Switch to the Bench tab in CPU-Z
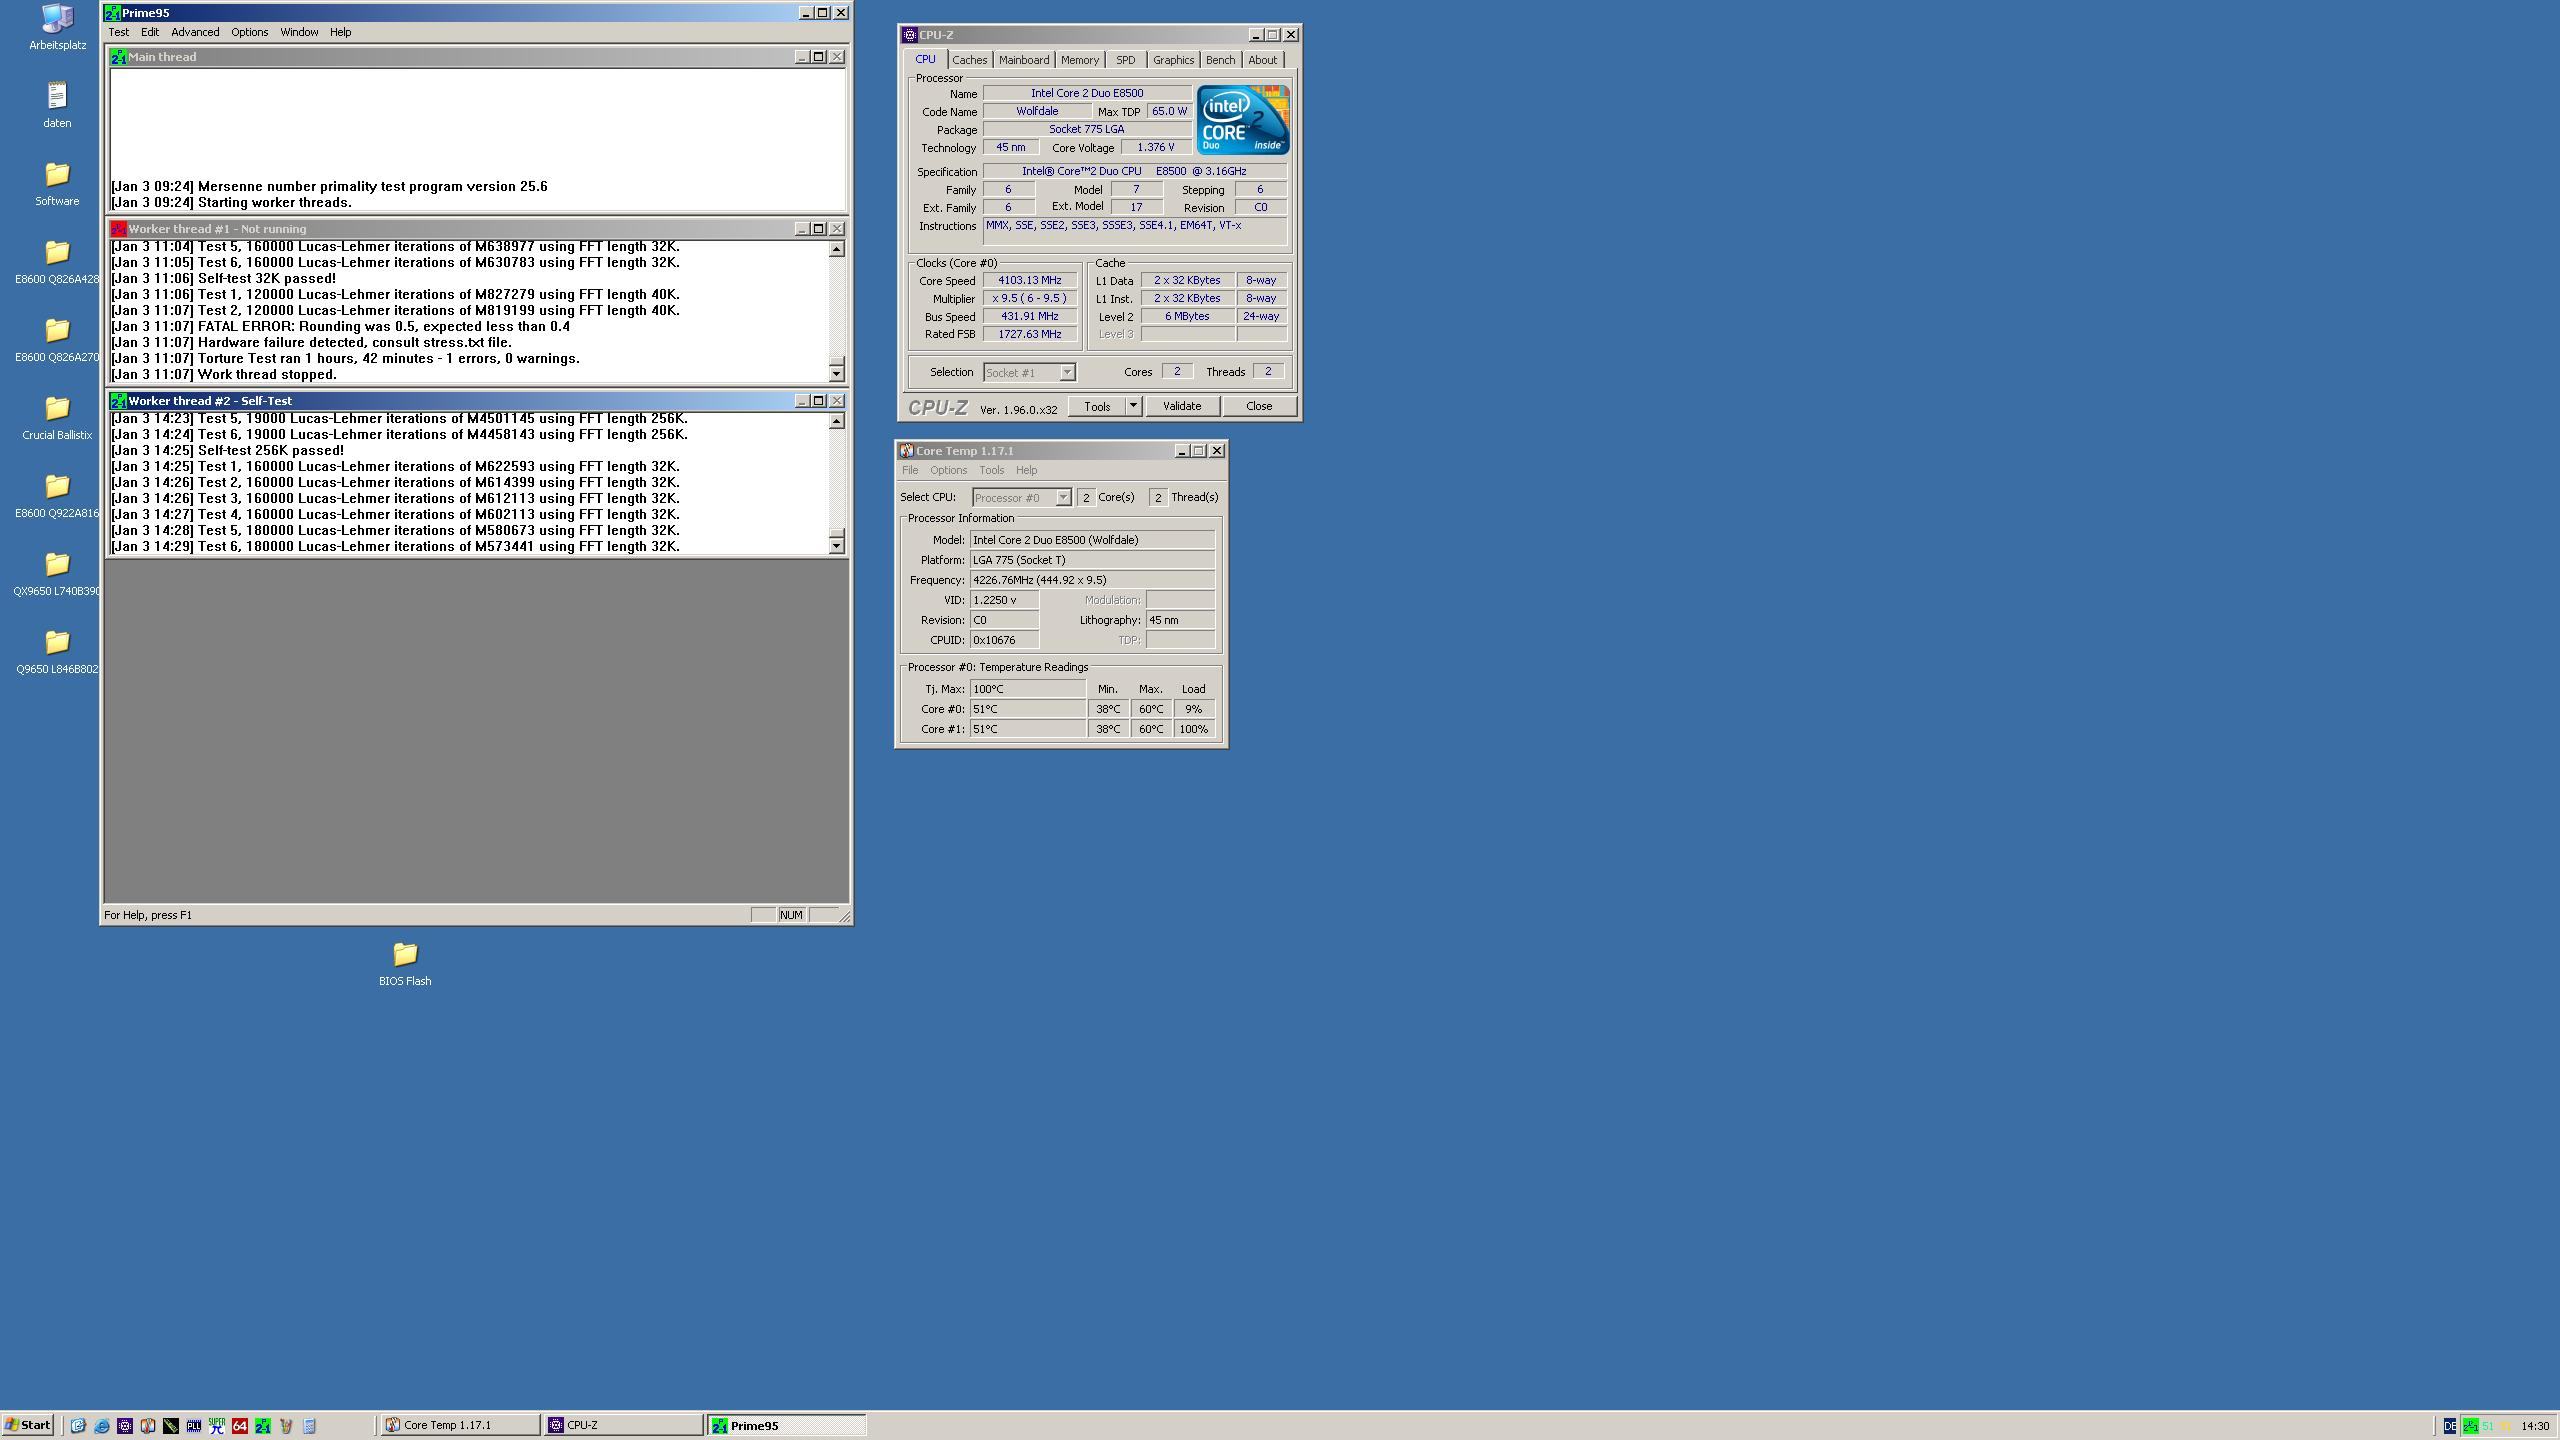Image resolution: width=2560 pixels, height=1440 pixels. click(1220, 60)
